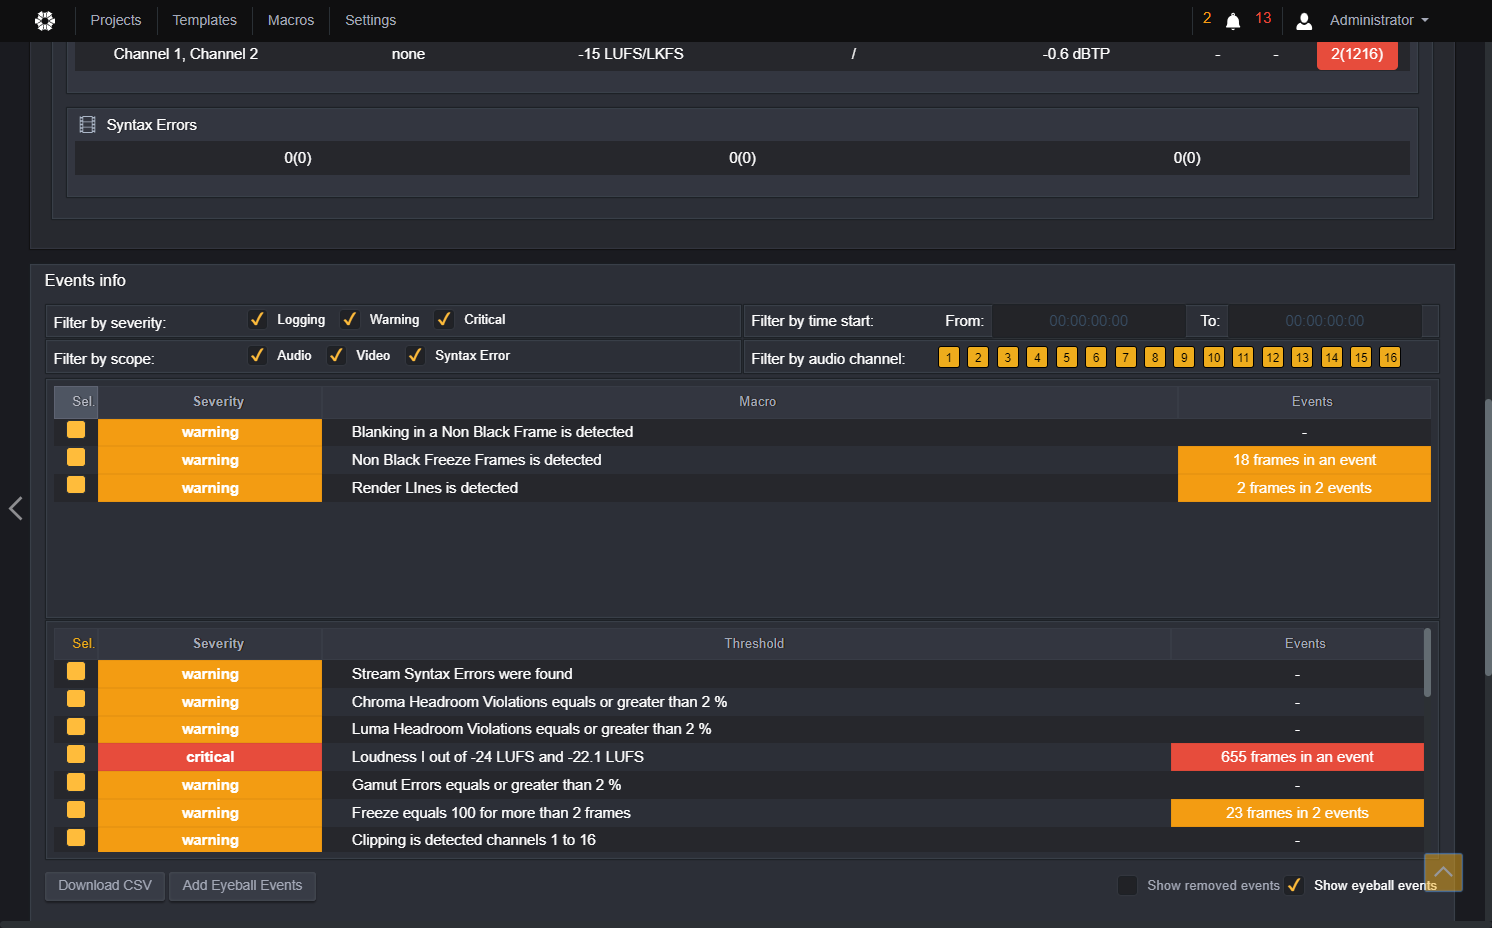Image resolution: width=1492 pixels, height=928 pixels.
Task: Toggle audio channel 14 filter
Action: [x=1332, y=357]
